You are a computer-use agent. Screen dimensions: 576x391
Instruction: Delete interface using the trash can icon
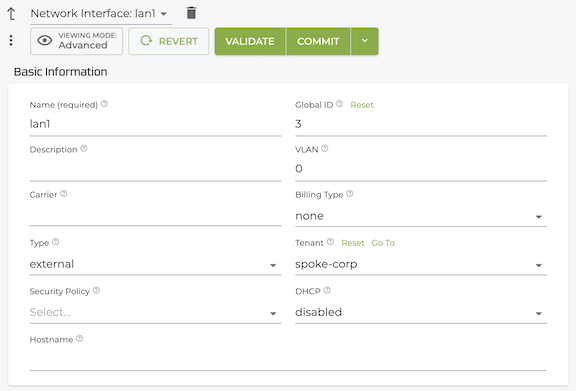click(x=191, y=13)
